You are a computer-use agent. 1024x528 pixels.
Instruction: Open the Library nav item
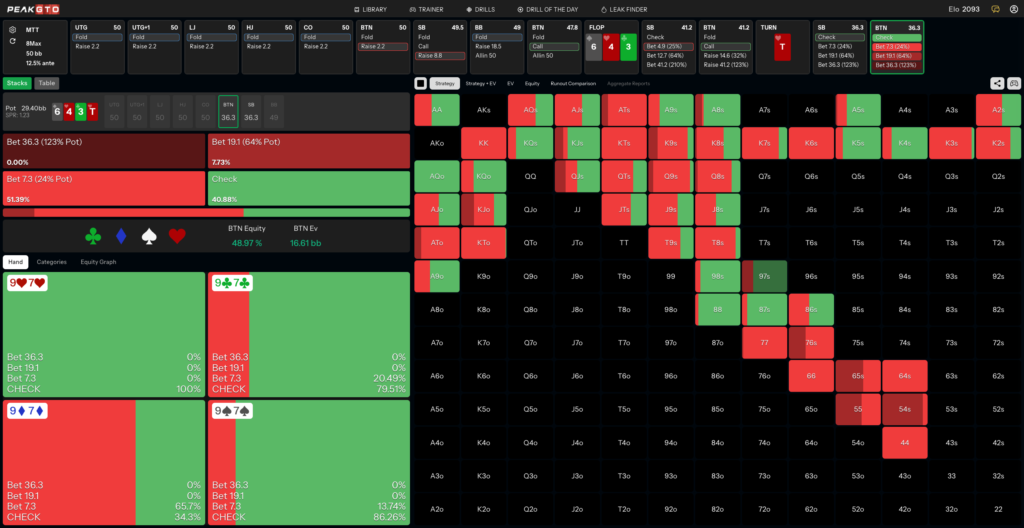click(370, 9)
